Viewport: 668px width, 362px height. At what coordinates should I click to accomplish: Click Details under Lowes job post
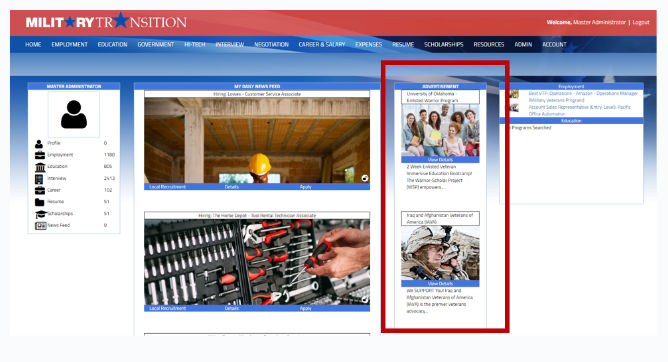tap(232, 187)
